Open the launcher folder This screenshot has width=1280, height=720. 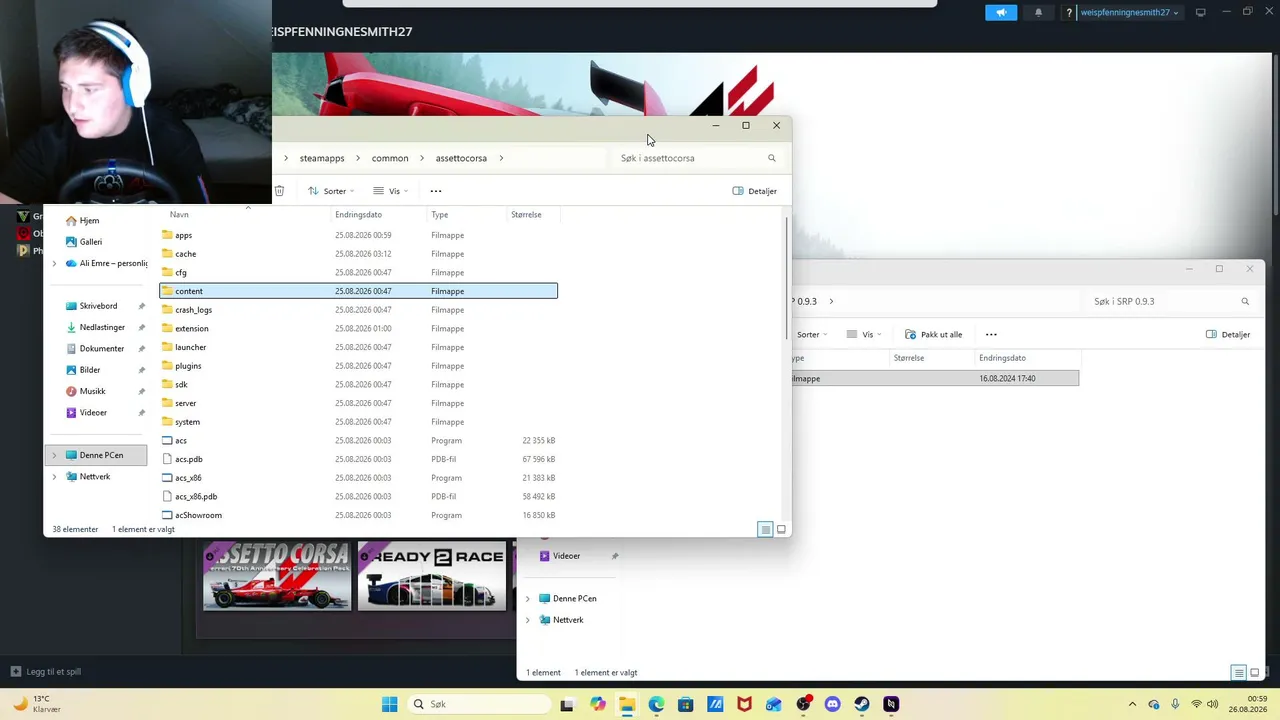click(358, 347)
